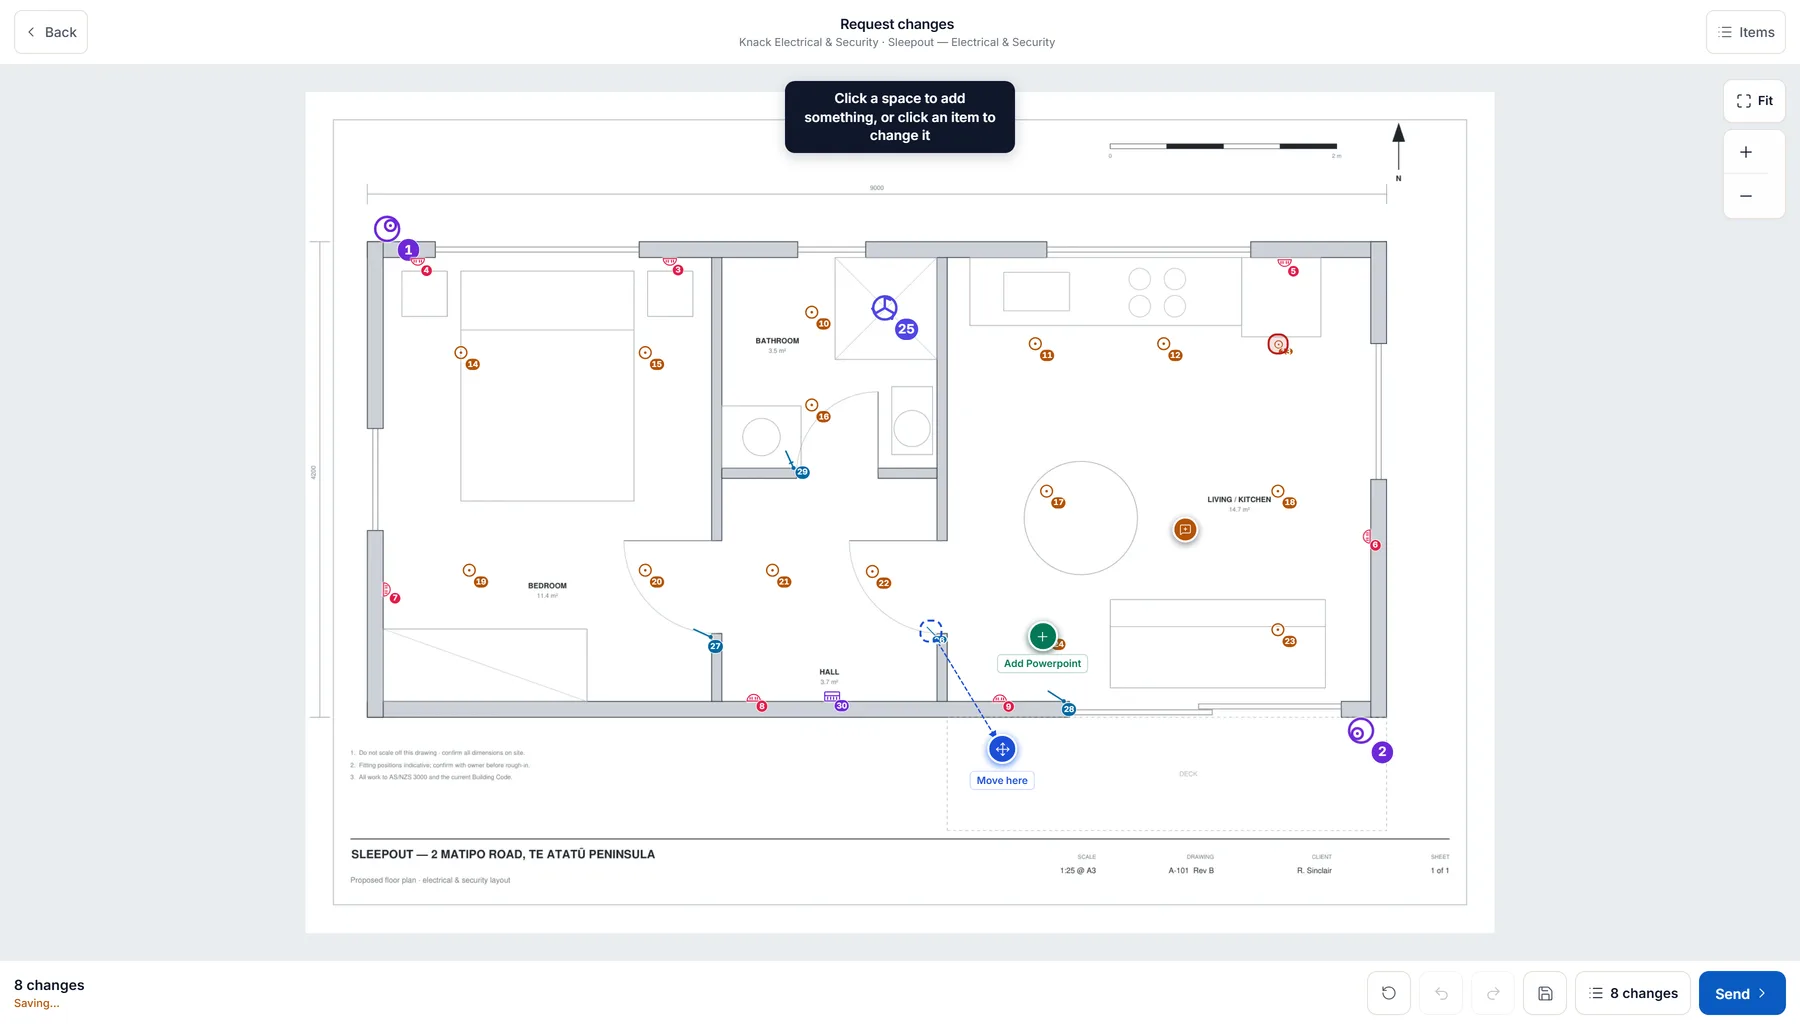Click switch marker 27 by bedroom door

[715, 646]
